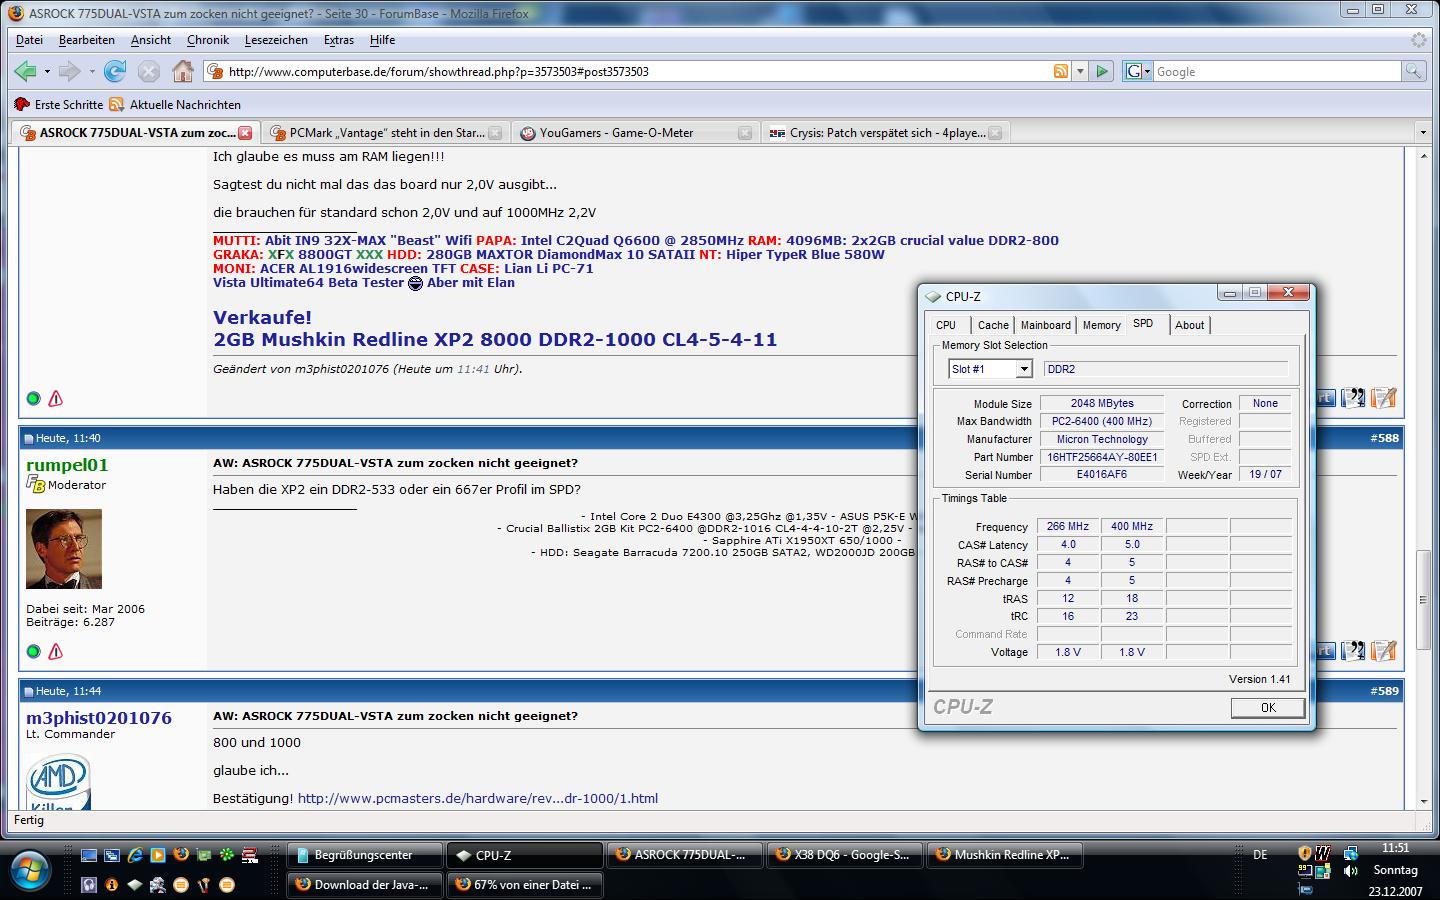Click the DE language bar indicator
This screenshot has width=1440, height=900.
(1260, 855)
